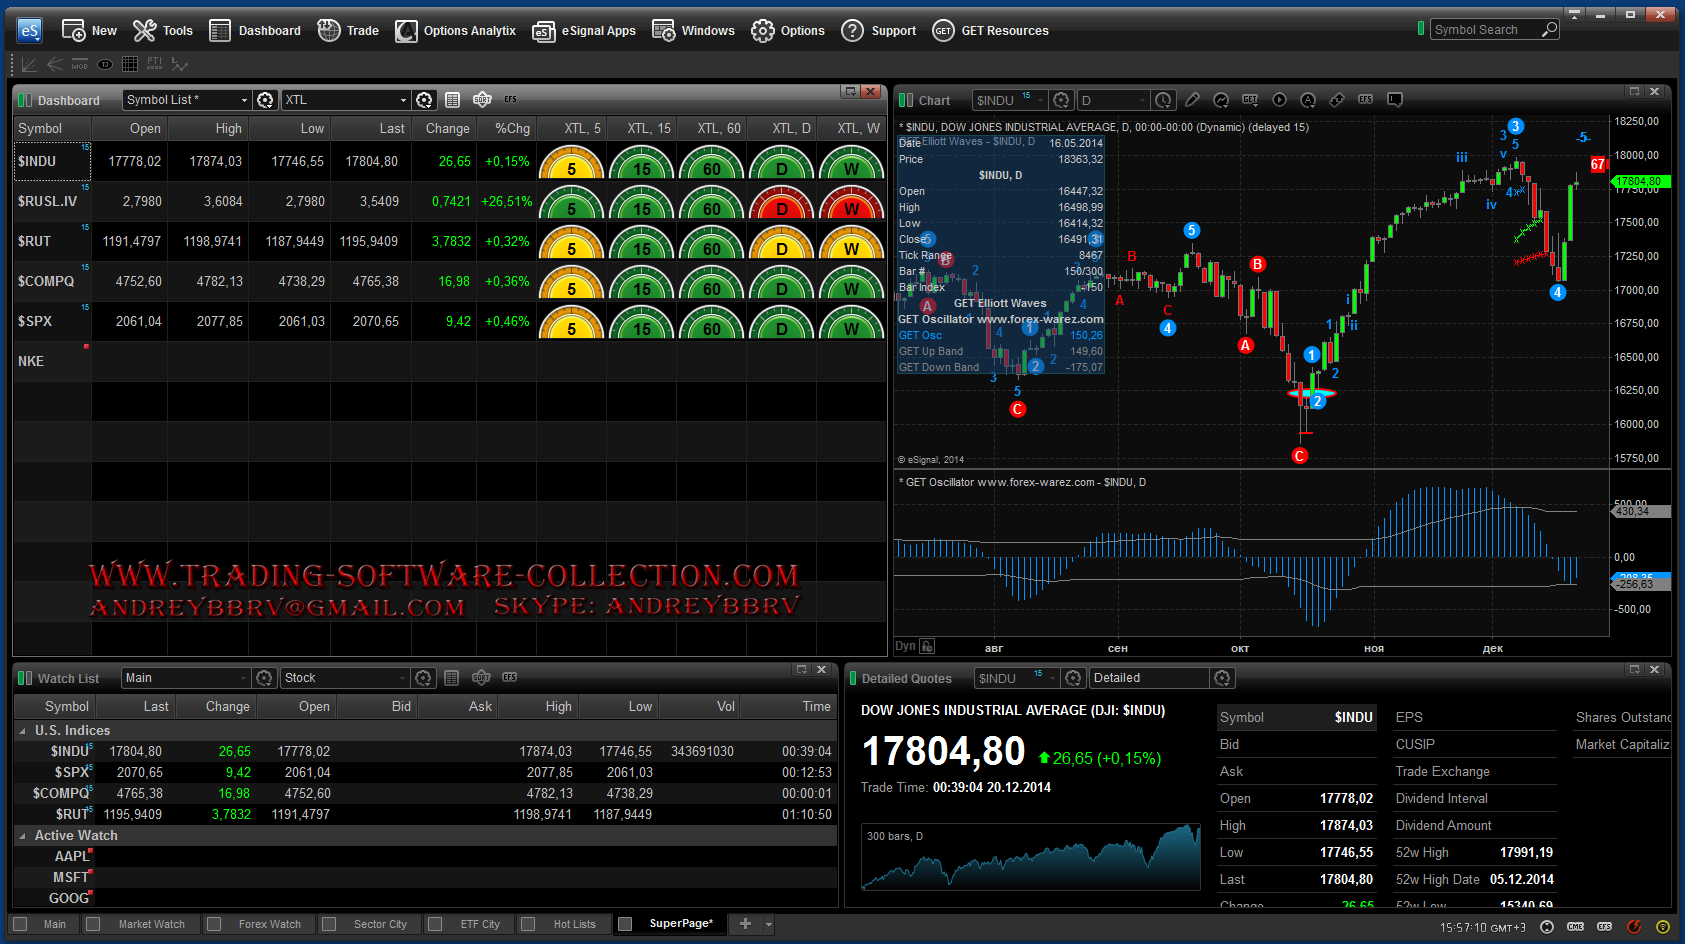Sort Dashboard by the %Chg column header
The width and height of the screenshot is (1685, 944).
512,129
